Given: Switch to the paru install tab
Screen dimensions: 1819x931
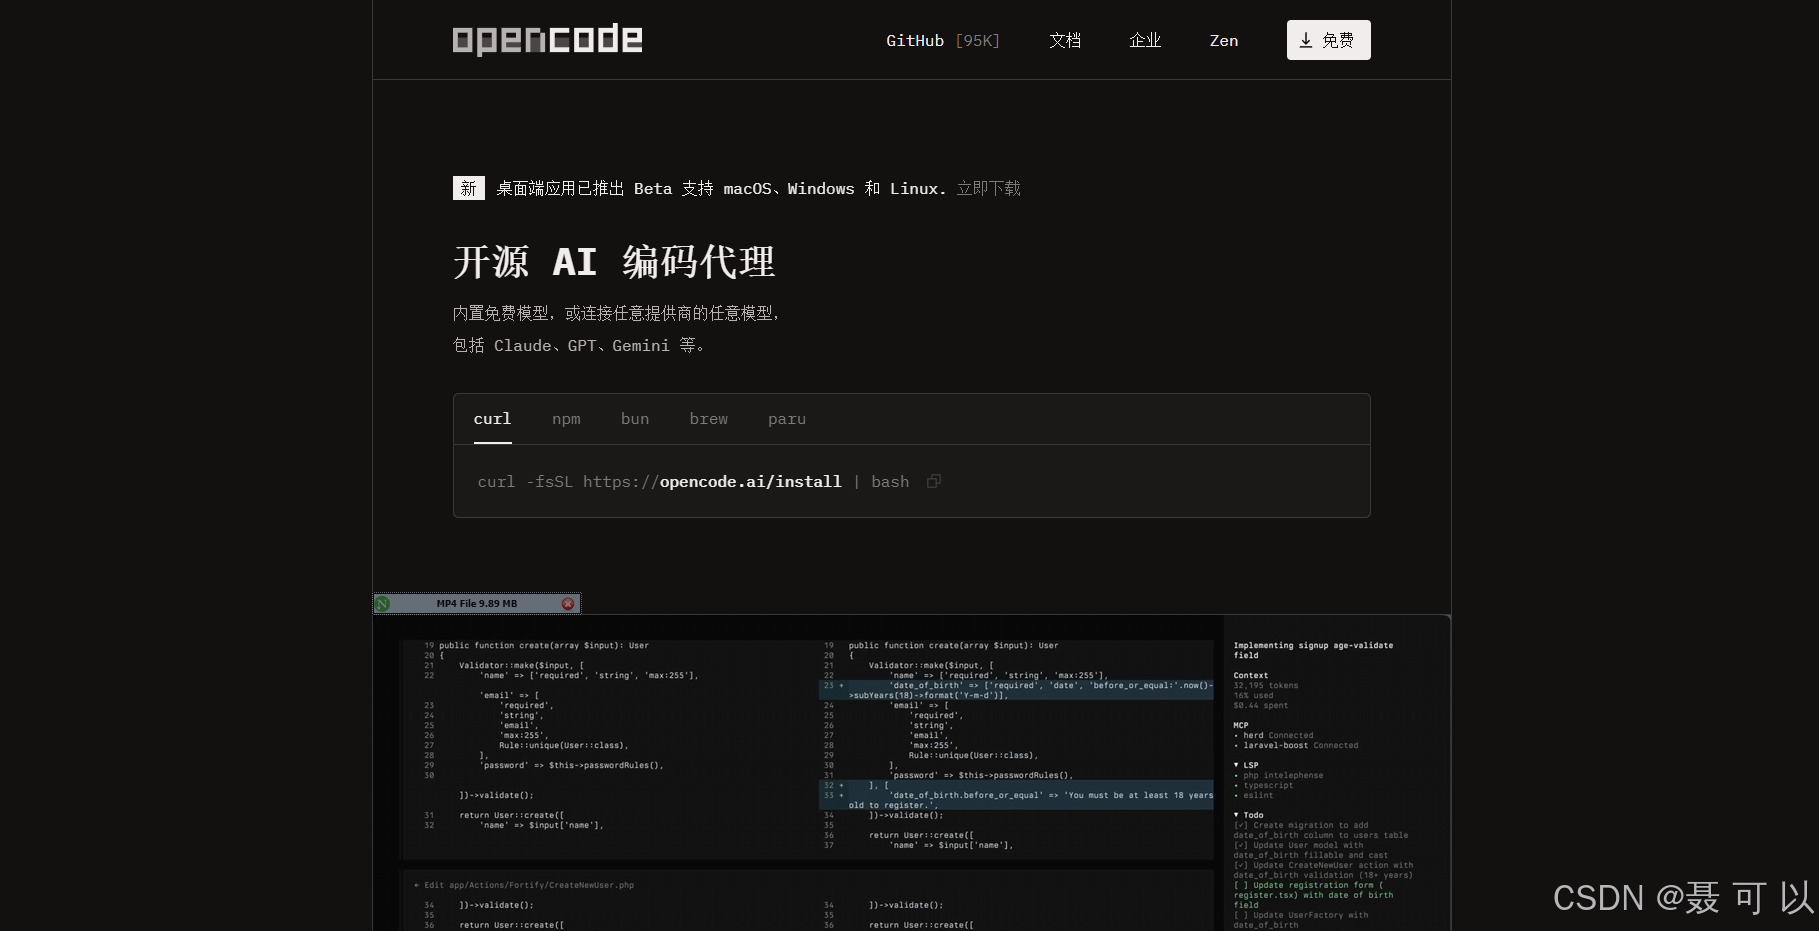Looking at the screenshot, I should click(x=787, y=419).
